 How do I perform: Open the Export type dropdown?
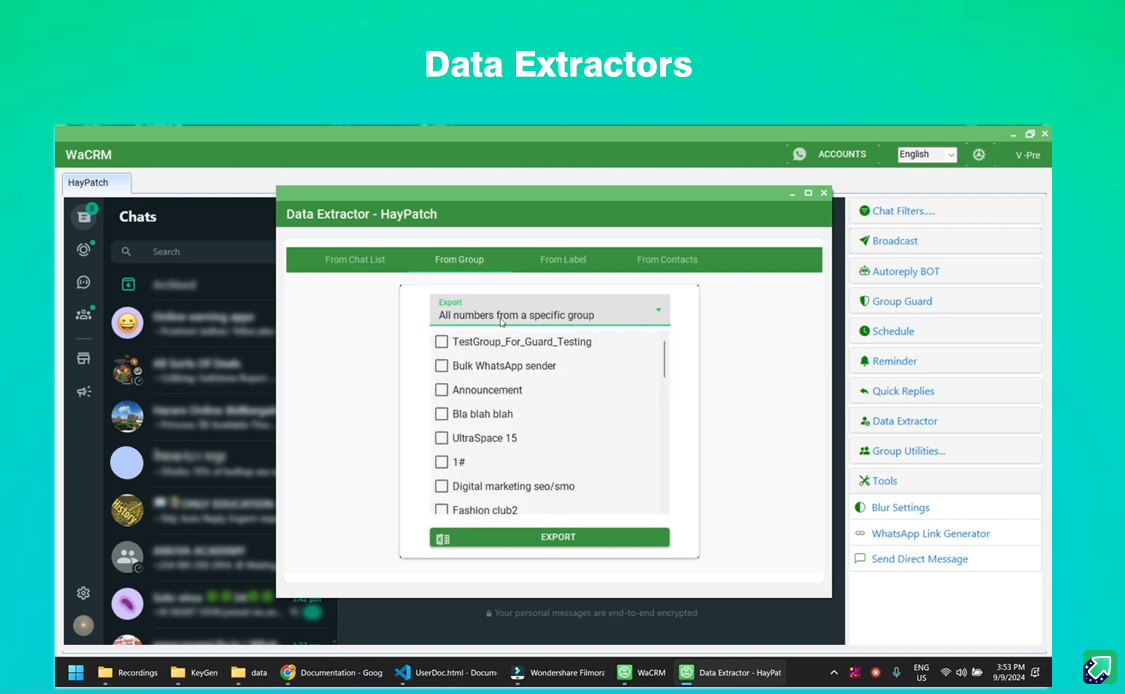click(x=550, y=310)
